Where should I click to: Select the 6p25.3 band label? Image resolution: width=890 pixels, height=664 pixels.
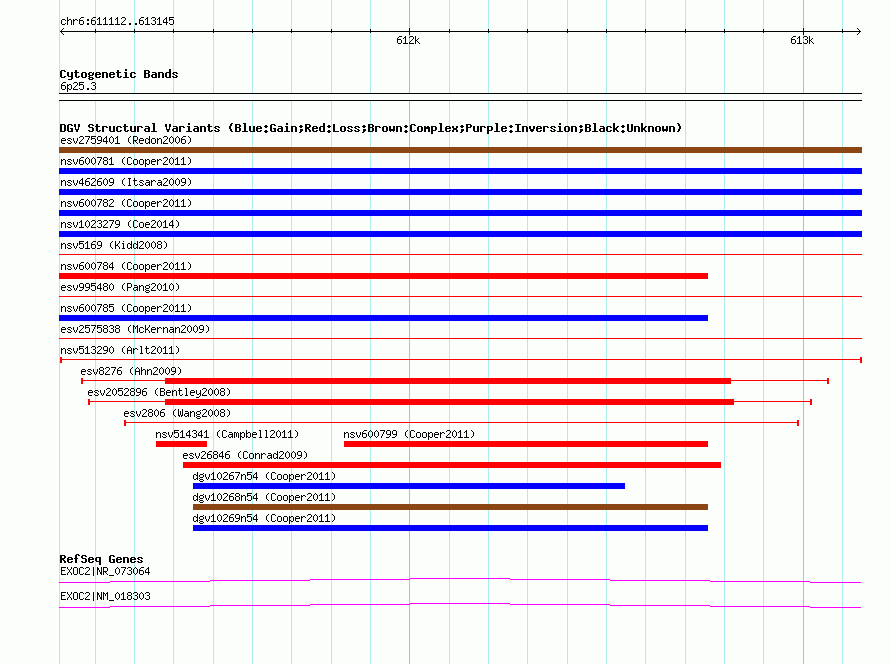pyautogui.click(x=78, y=86)
